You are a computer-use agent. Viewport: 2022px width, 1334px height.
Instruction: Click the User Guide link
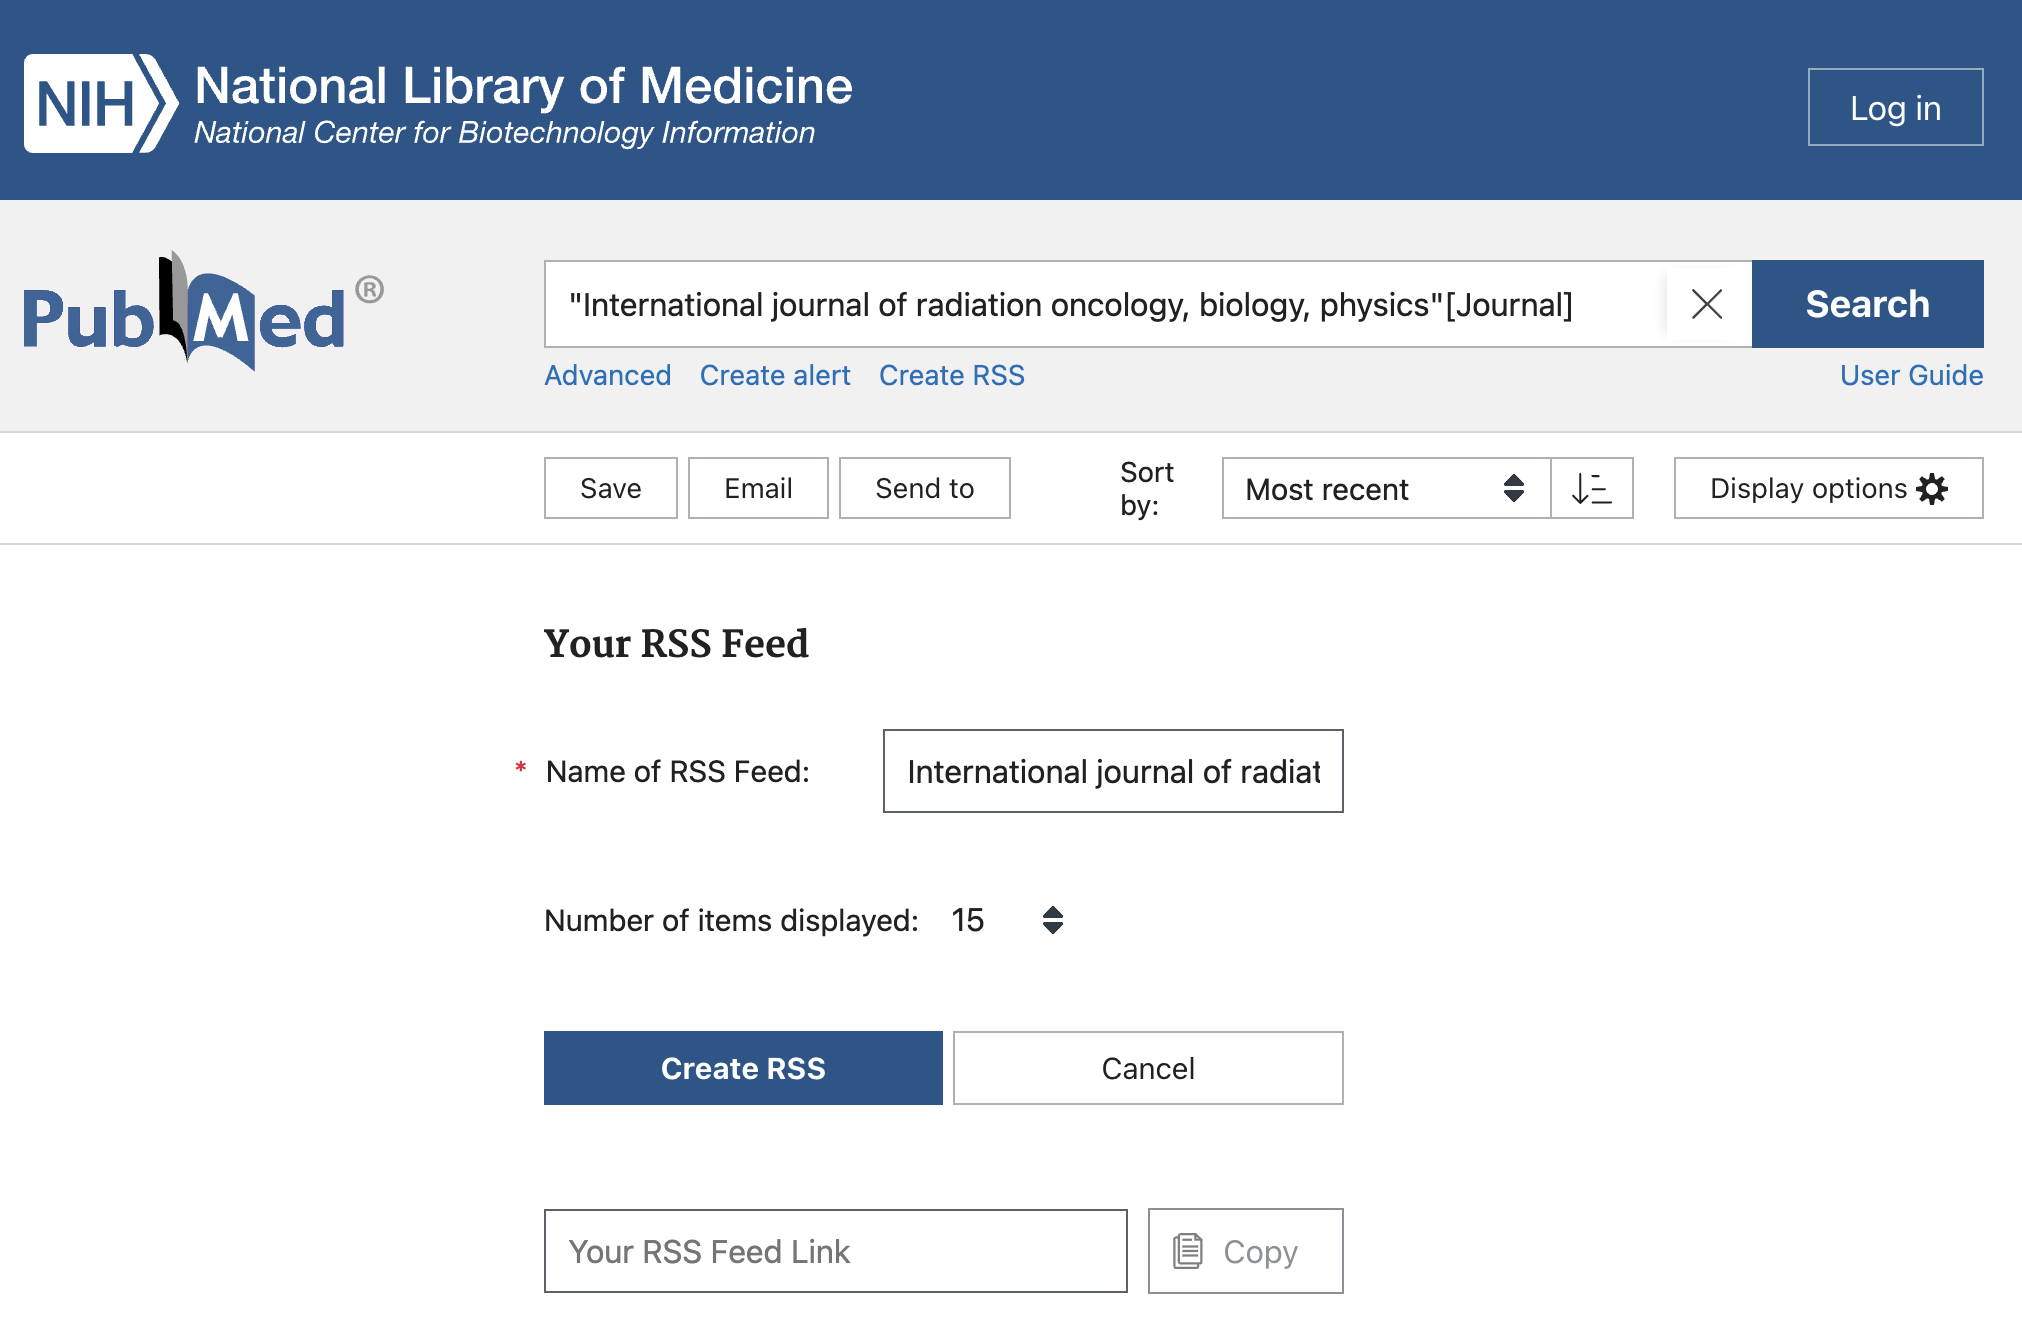point(1913,375)
